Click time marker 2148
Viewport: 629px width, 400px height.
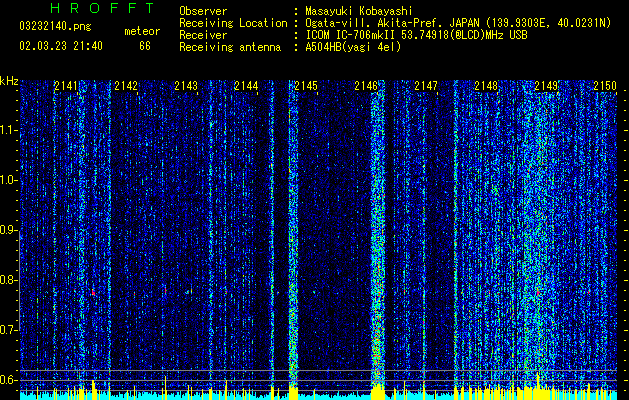point(486,86)
